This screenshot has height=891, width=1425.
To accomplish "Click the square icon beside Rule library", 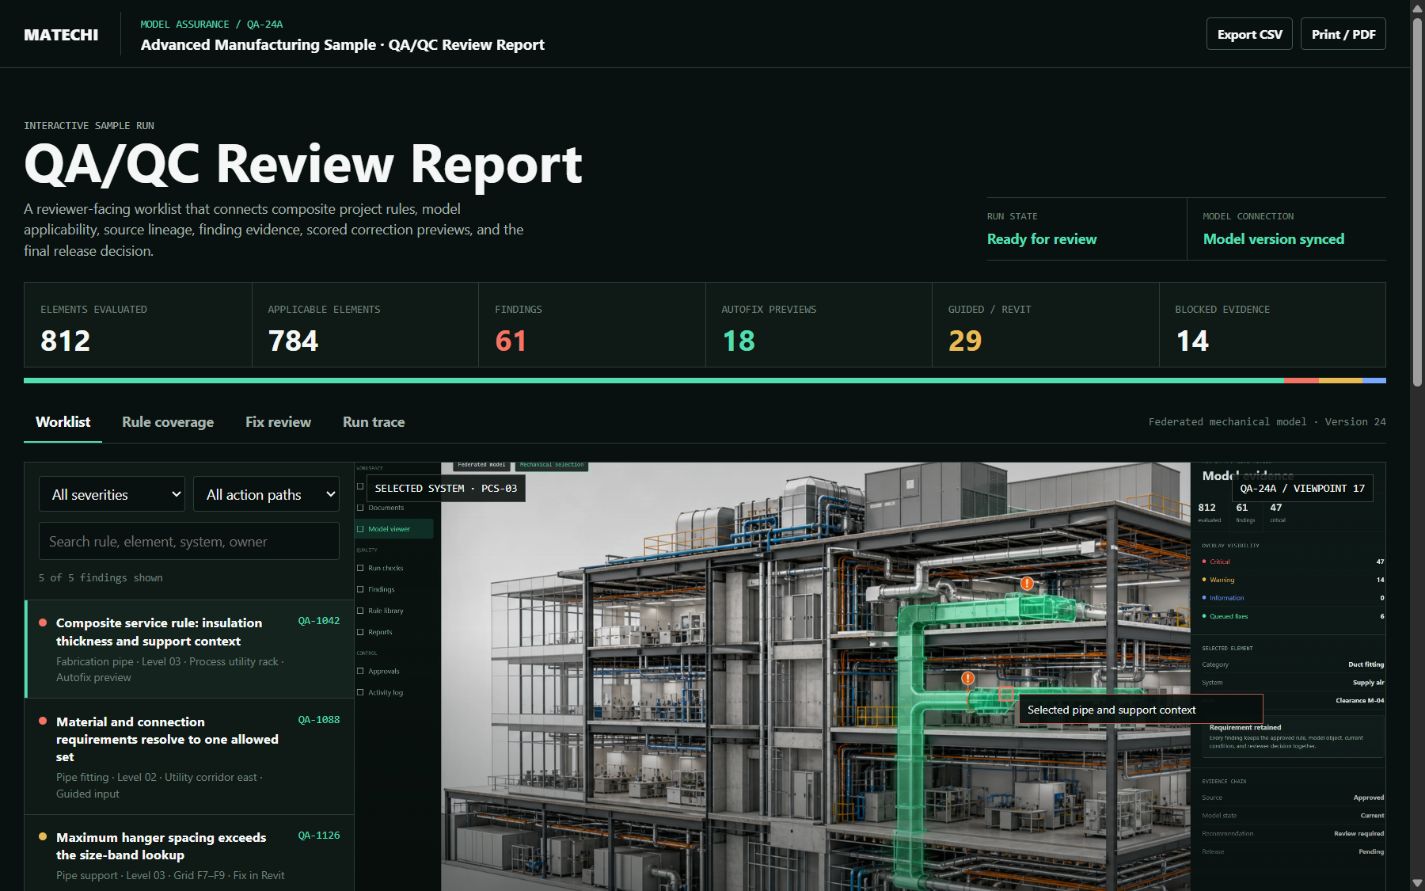I will 361,610.
